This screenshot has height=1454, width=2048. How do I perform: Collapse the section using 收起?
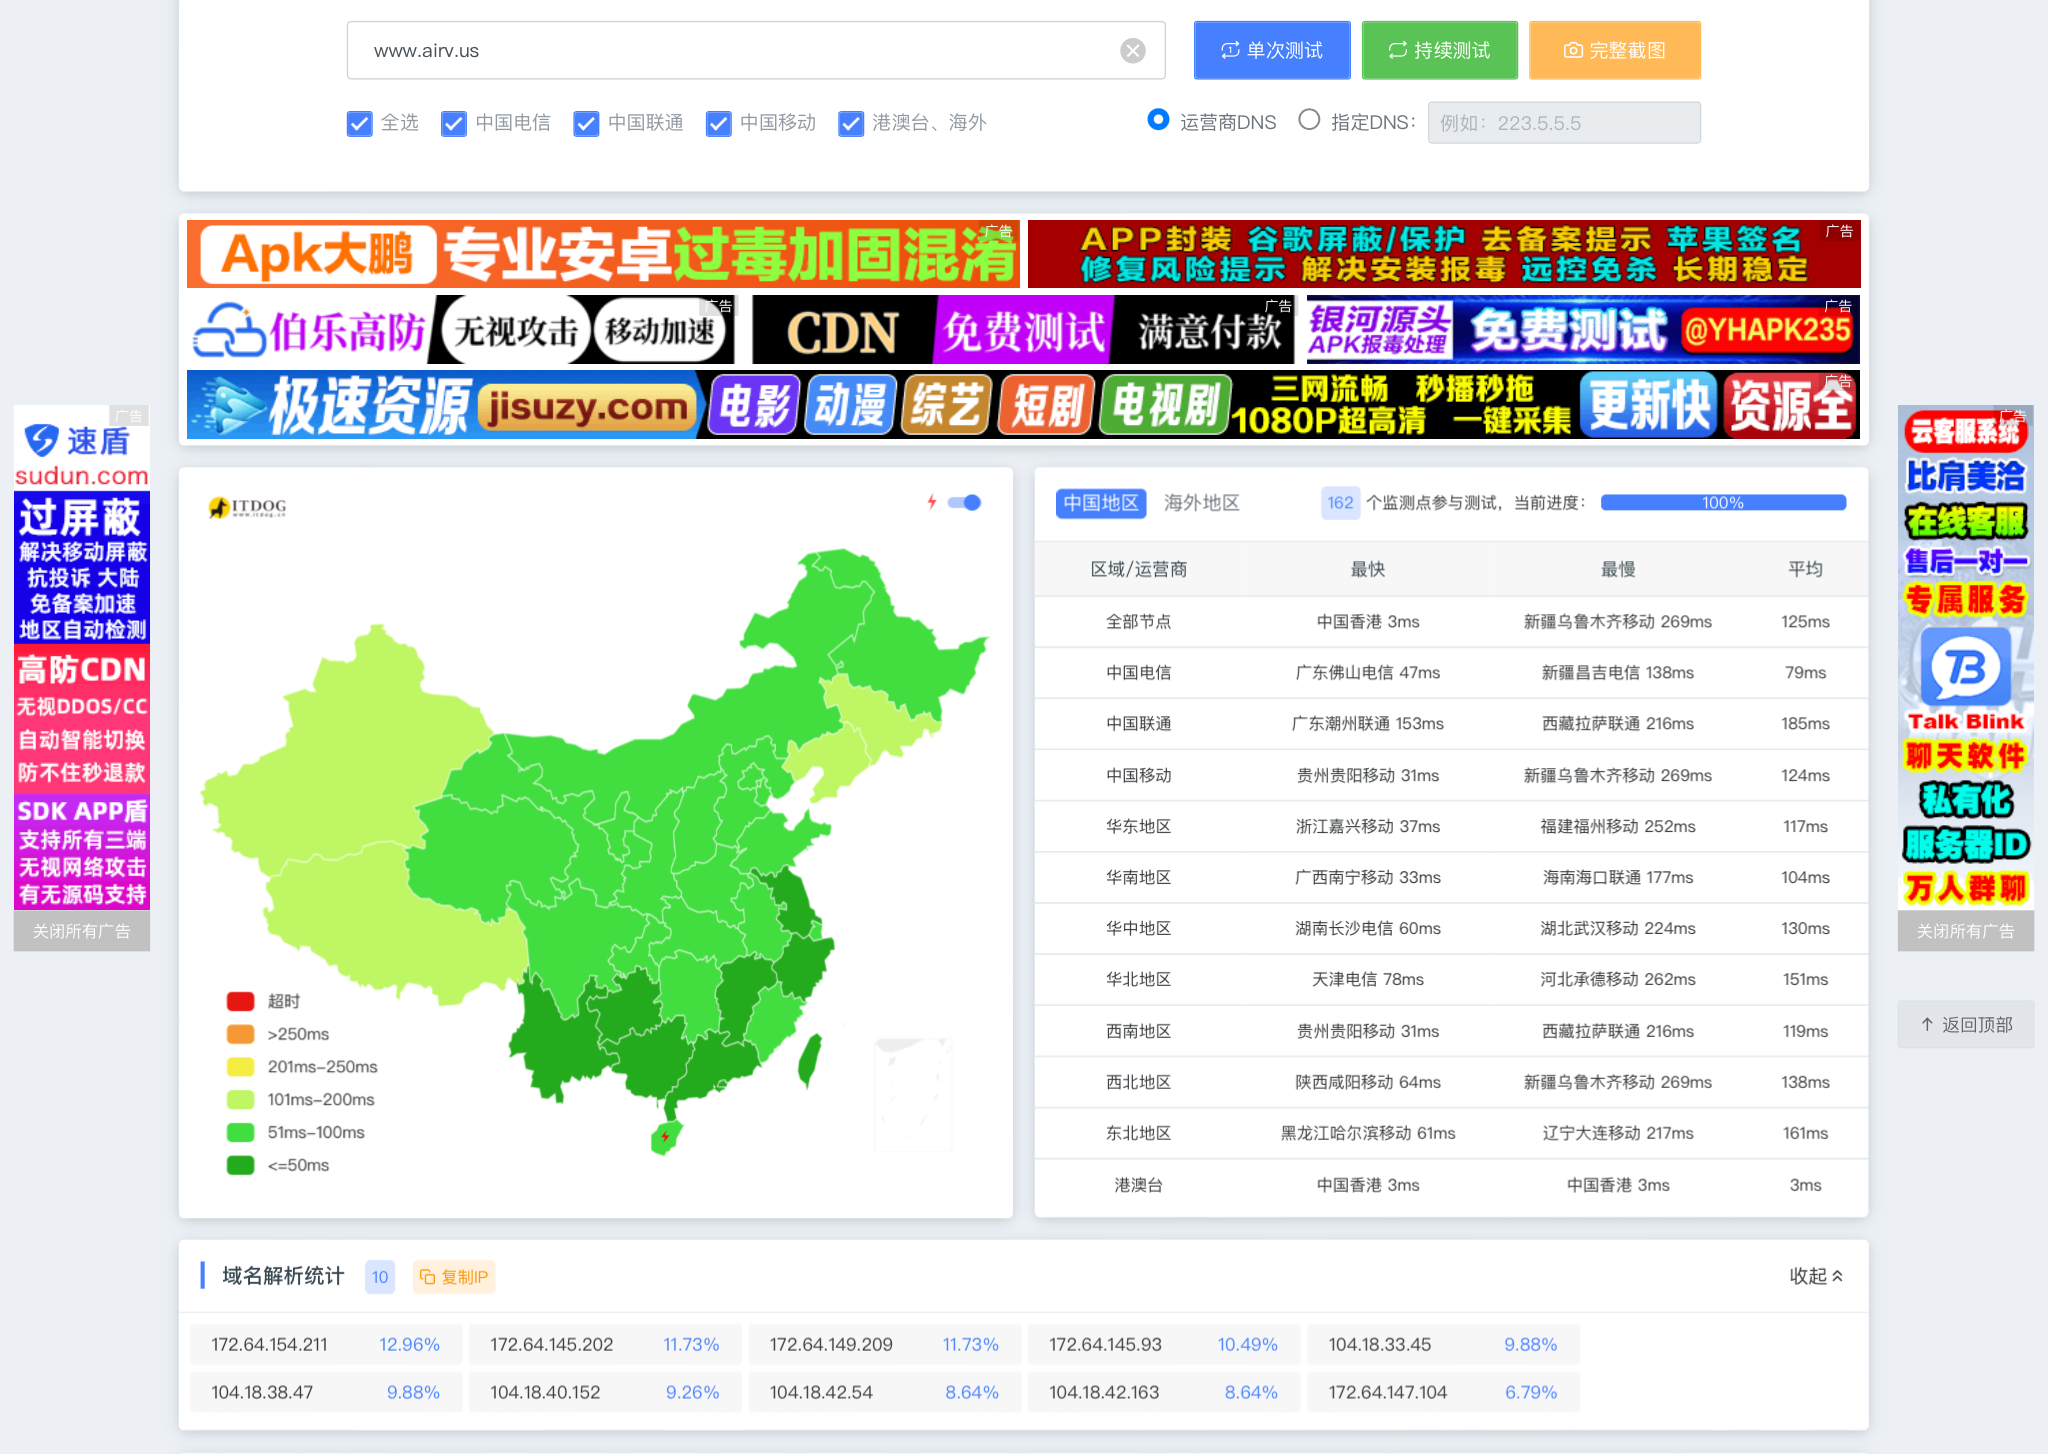[1815, 1276]
